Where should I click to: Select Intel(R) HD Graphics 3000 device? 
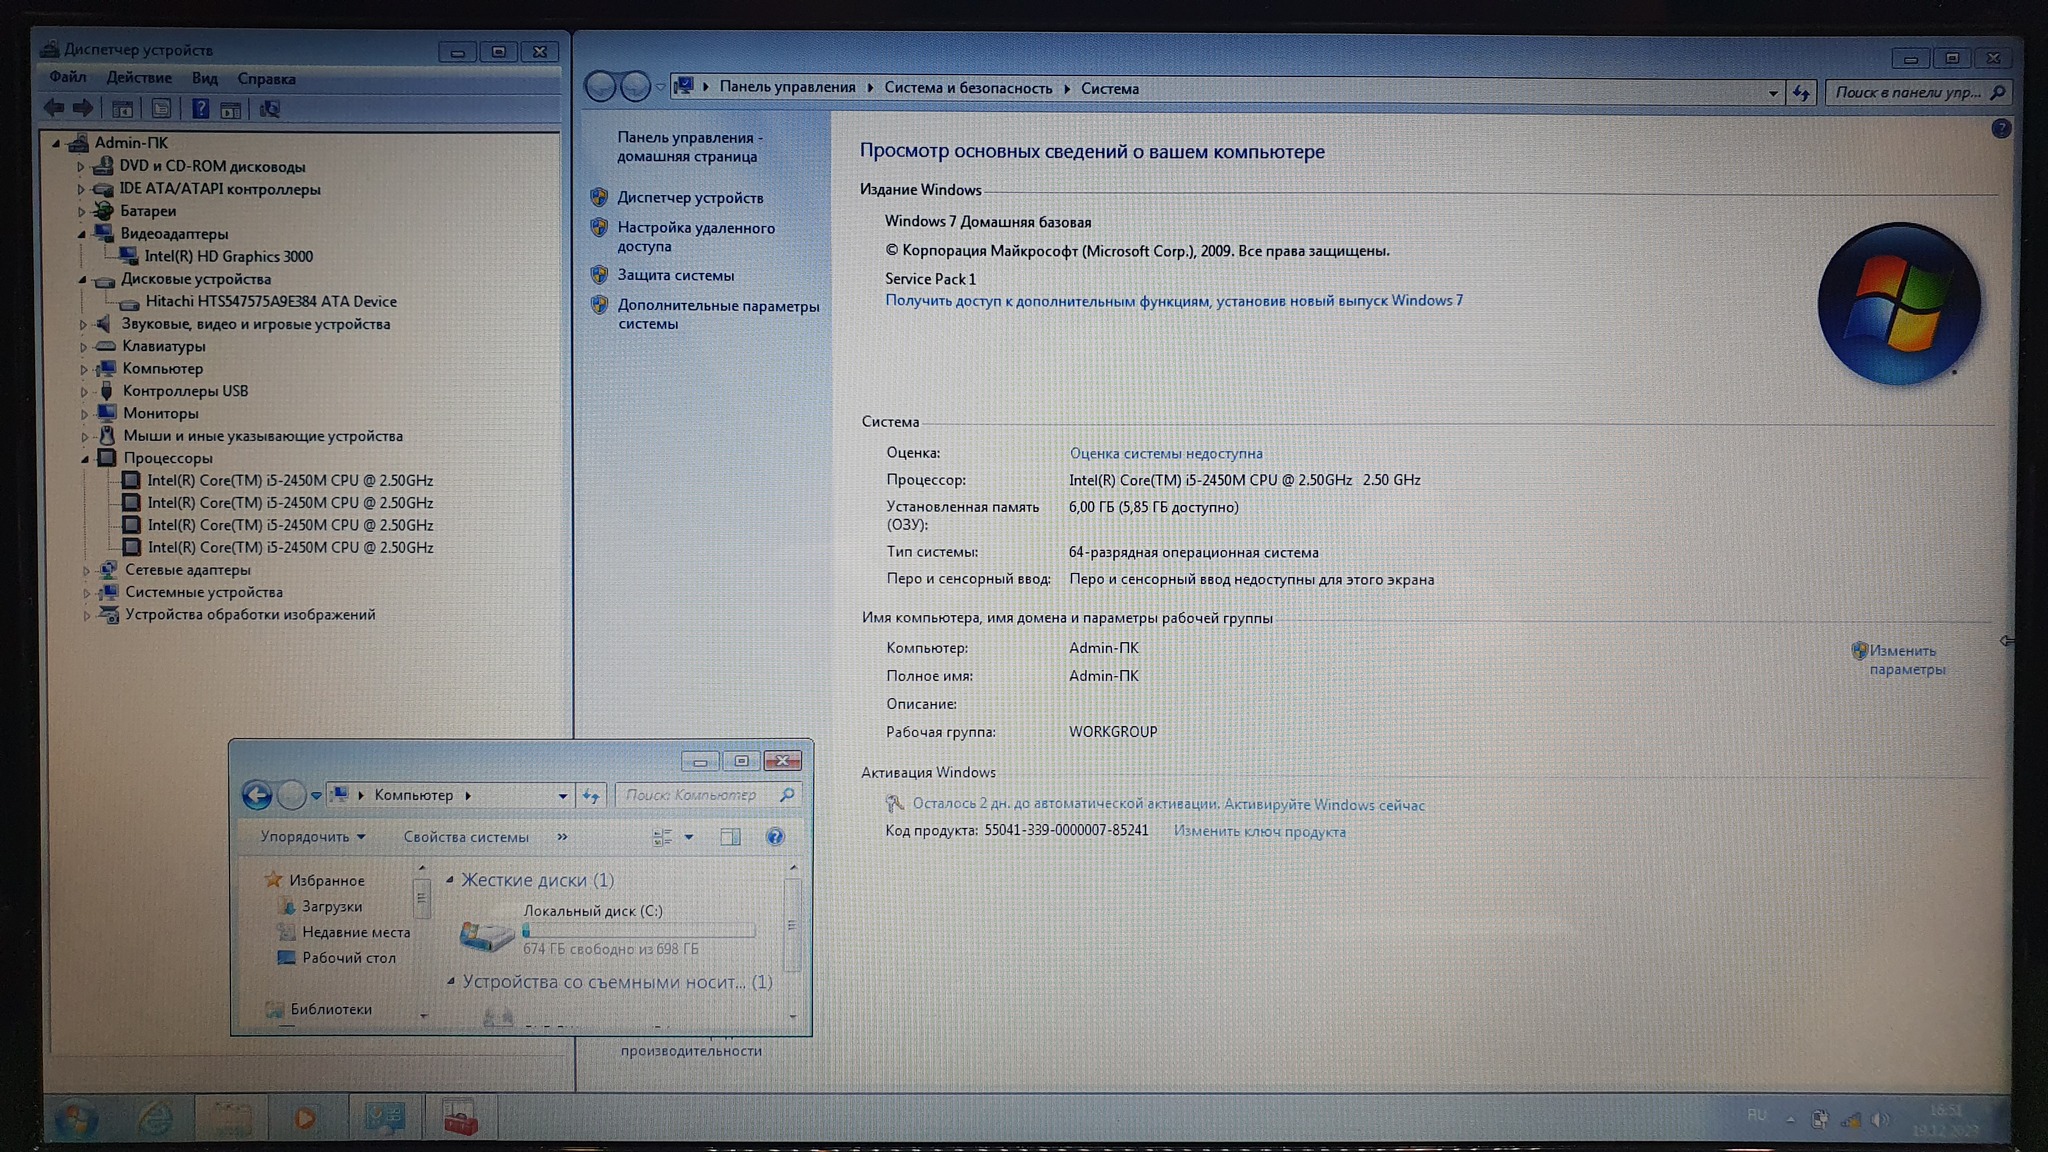click(228, 257)
